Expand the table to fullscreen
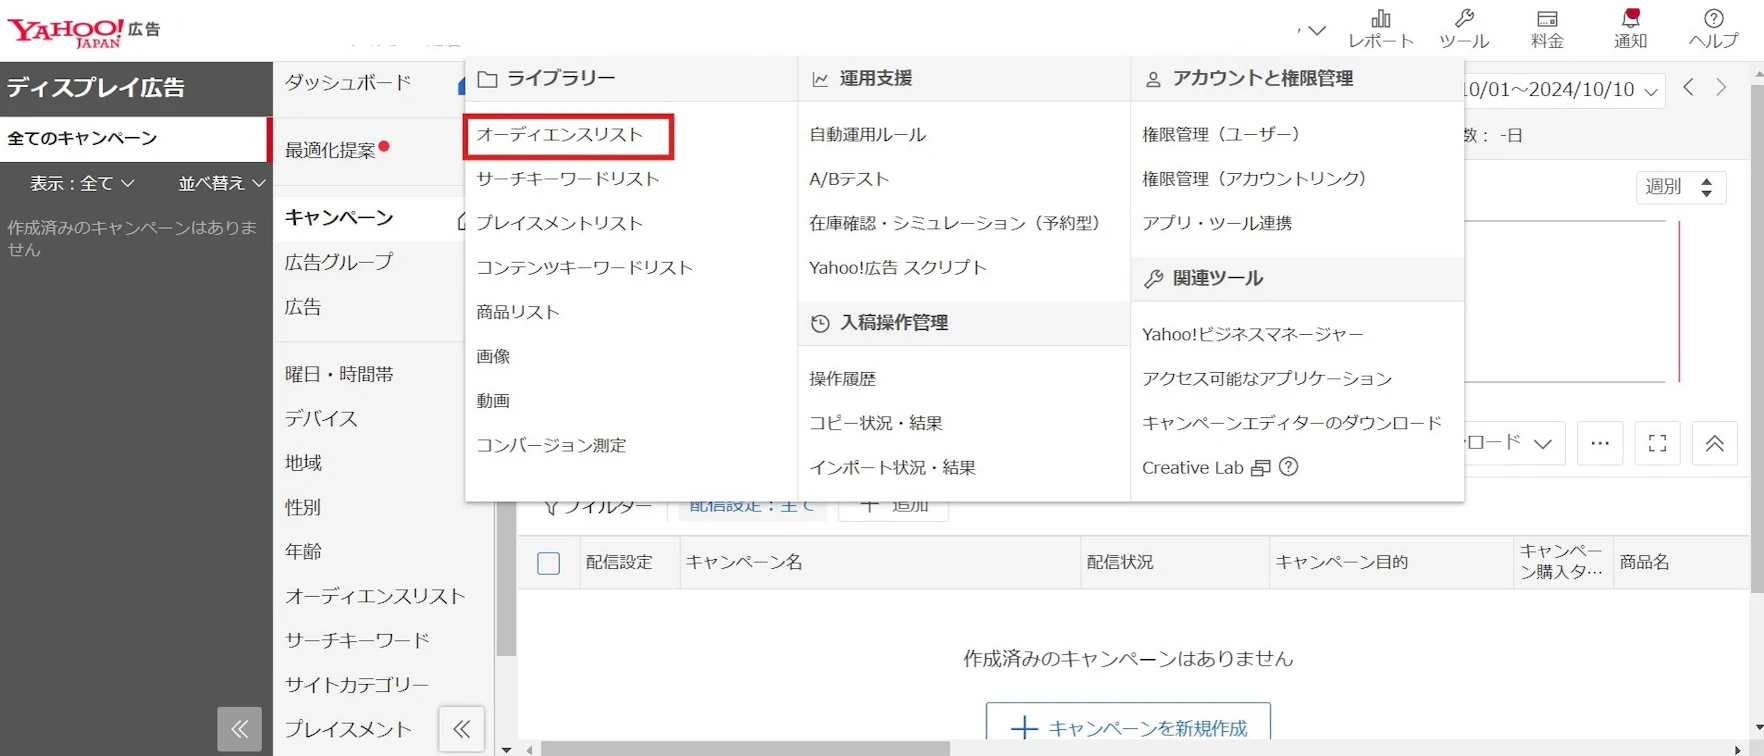1764x756 pixels. [1657, 443]
